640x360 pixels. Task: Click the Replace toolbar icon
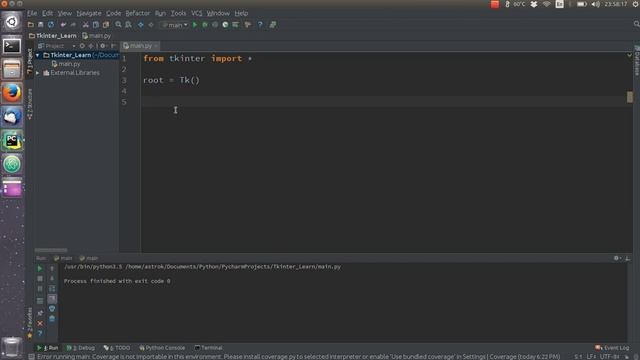(129, 25)
